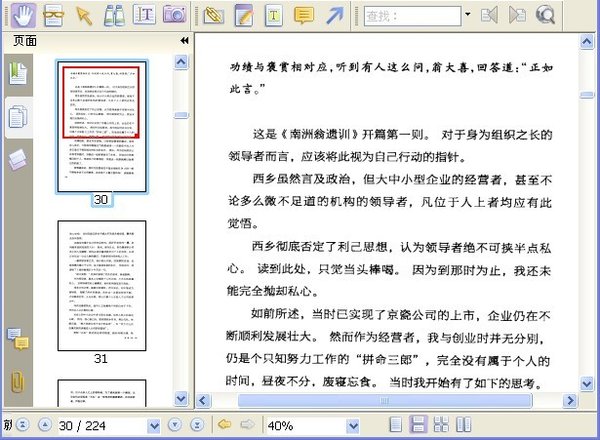The image size is (600, 440).
Task: Open the search field dropdown arrow
Action: (468, 15)
